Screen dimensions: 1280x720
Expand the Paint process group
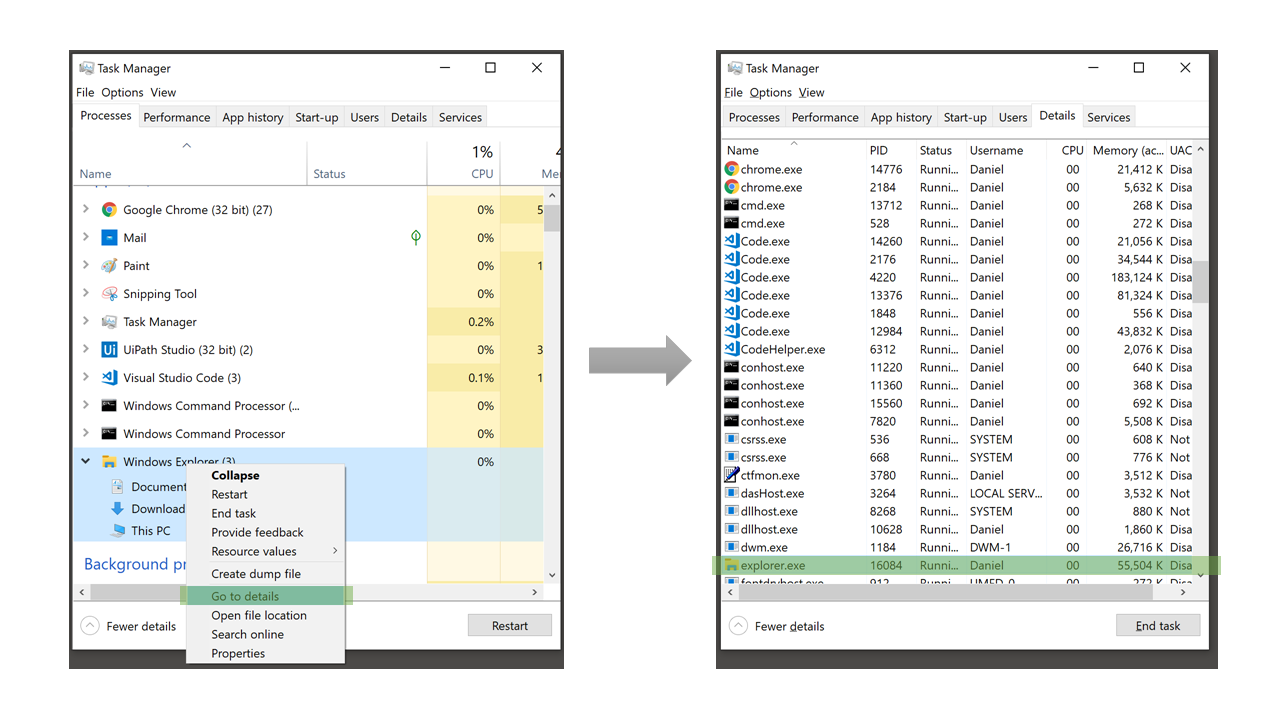(86, 266)
